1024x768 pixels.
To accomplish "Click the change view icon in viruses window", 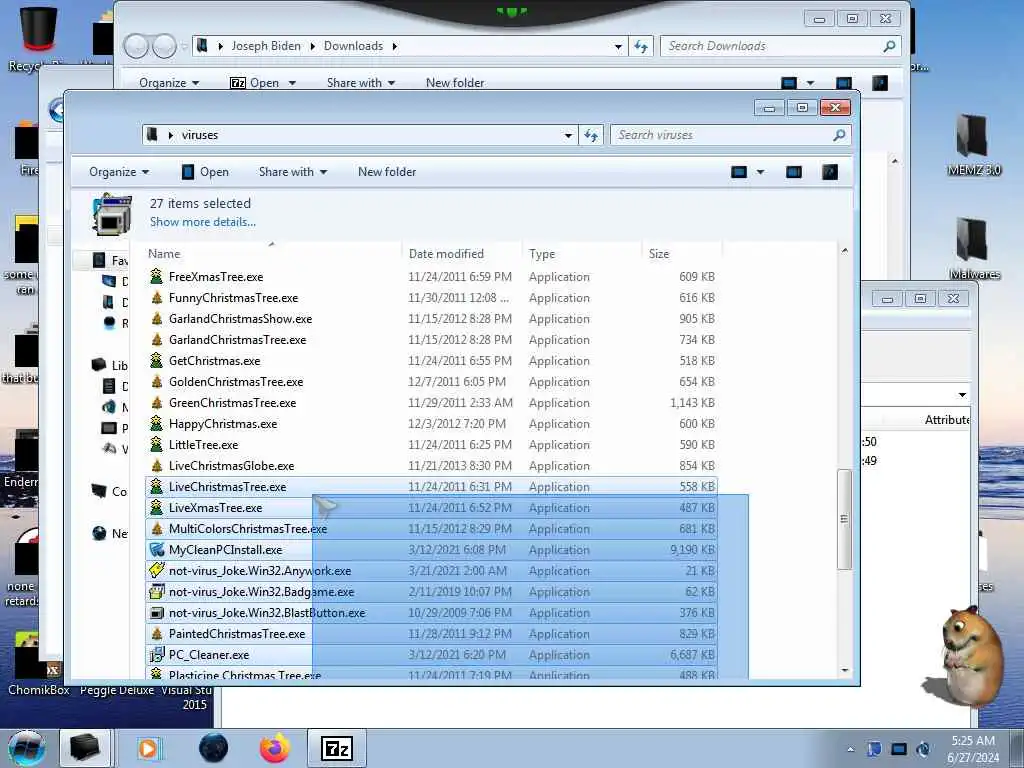I will tap(739, 172).
